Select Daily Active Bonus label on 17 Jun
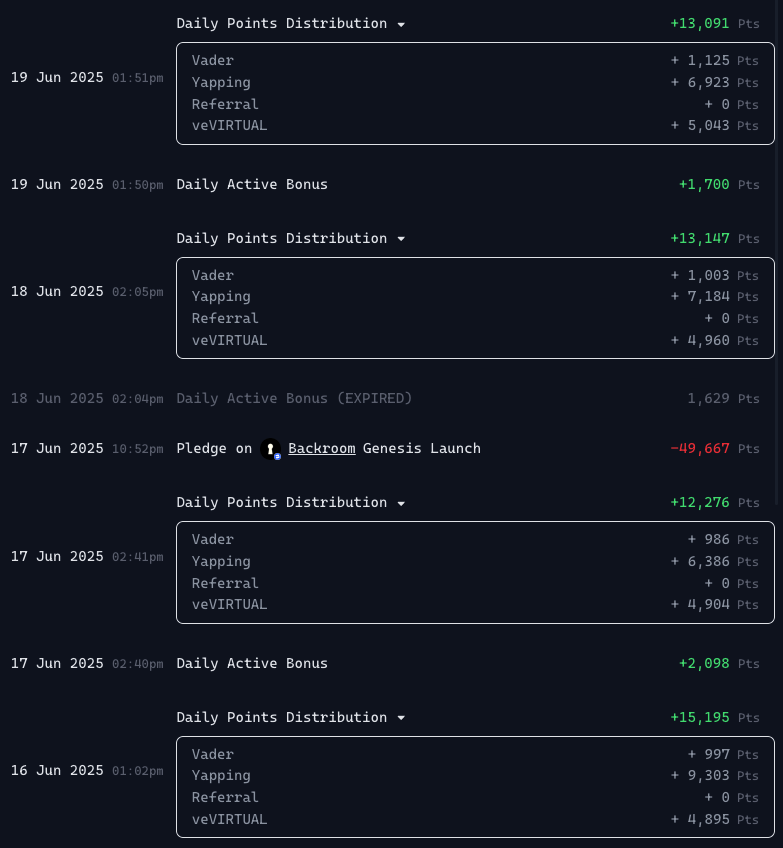This screenshot has height=848, width=783. click(x=252, y=664)
